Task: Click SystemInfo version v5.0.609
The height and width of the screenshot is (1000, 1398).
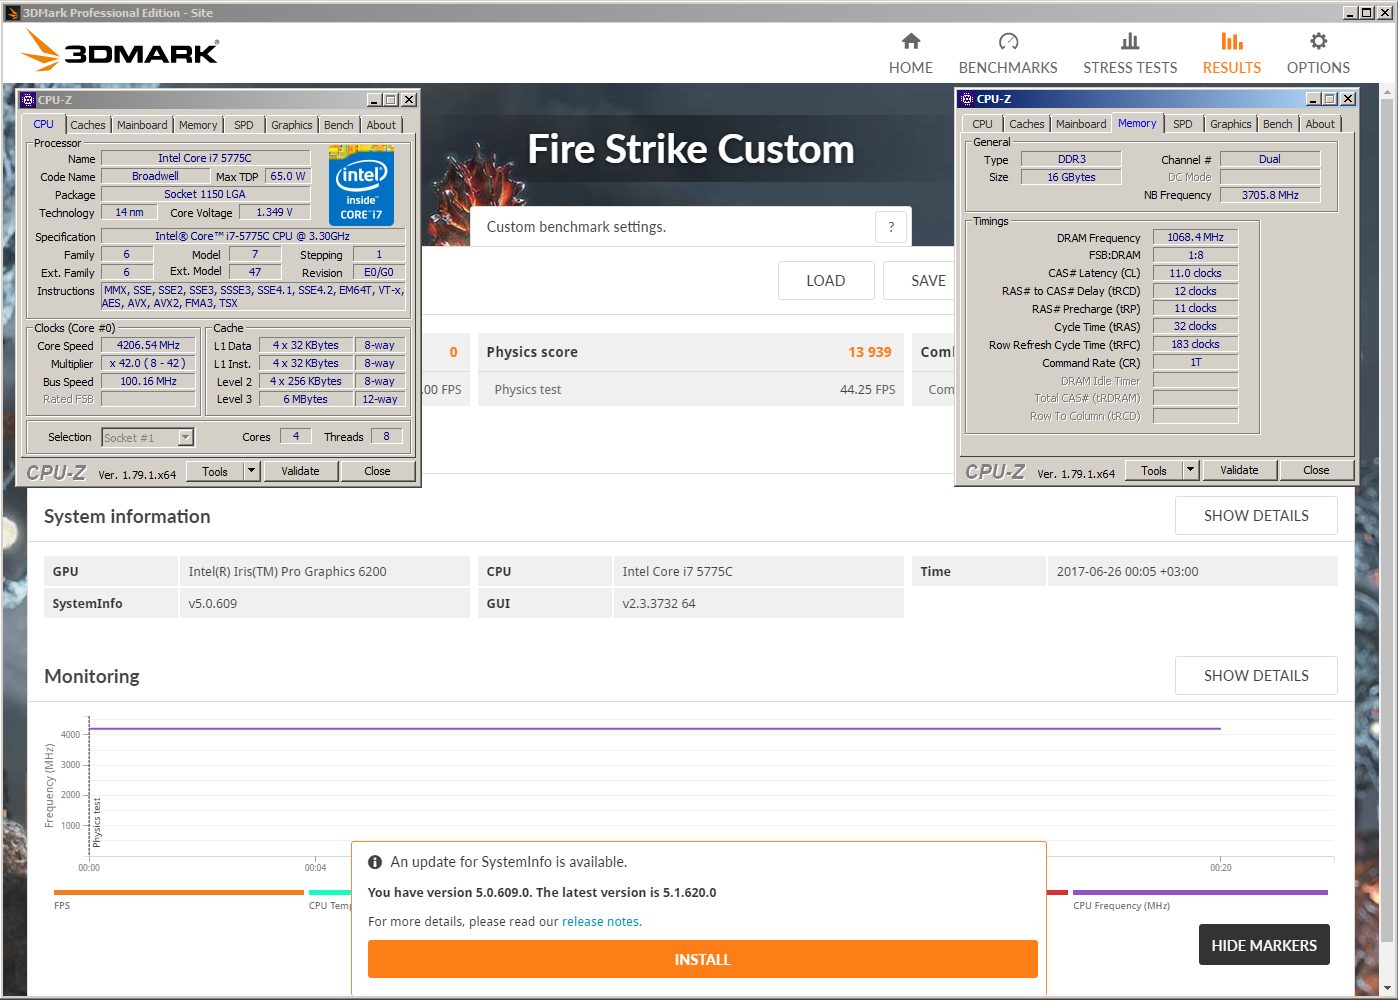Action: [x=213, y=604]
